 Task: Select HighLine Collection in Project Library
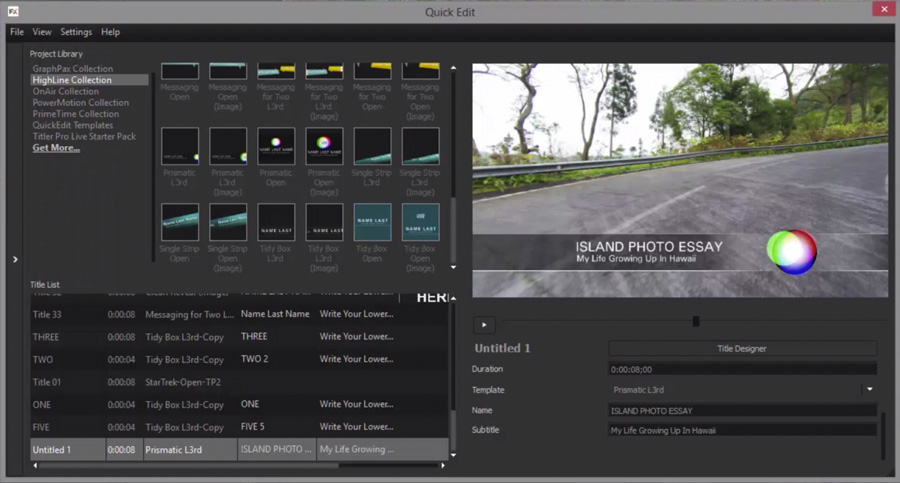coord(89,80)
